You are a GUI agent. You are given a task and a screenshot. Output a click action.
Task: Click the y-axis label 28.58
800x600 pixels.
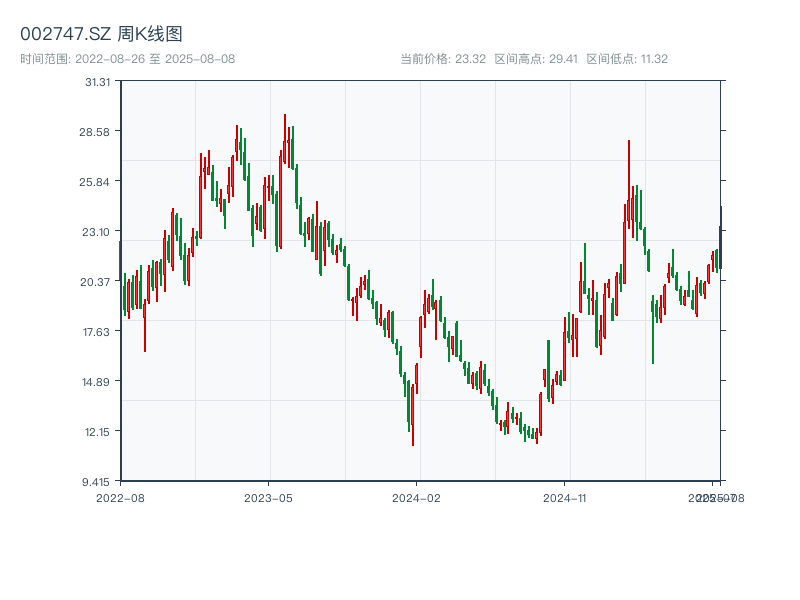94,132
